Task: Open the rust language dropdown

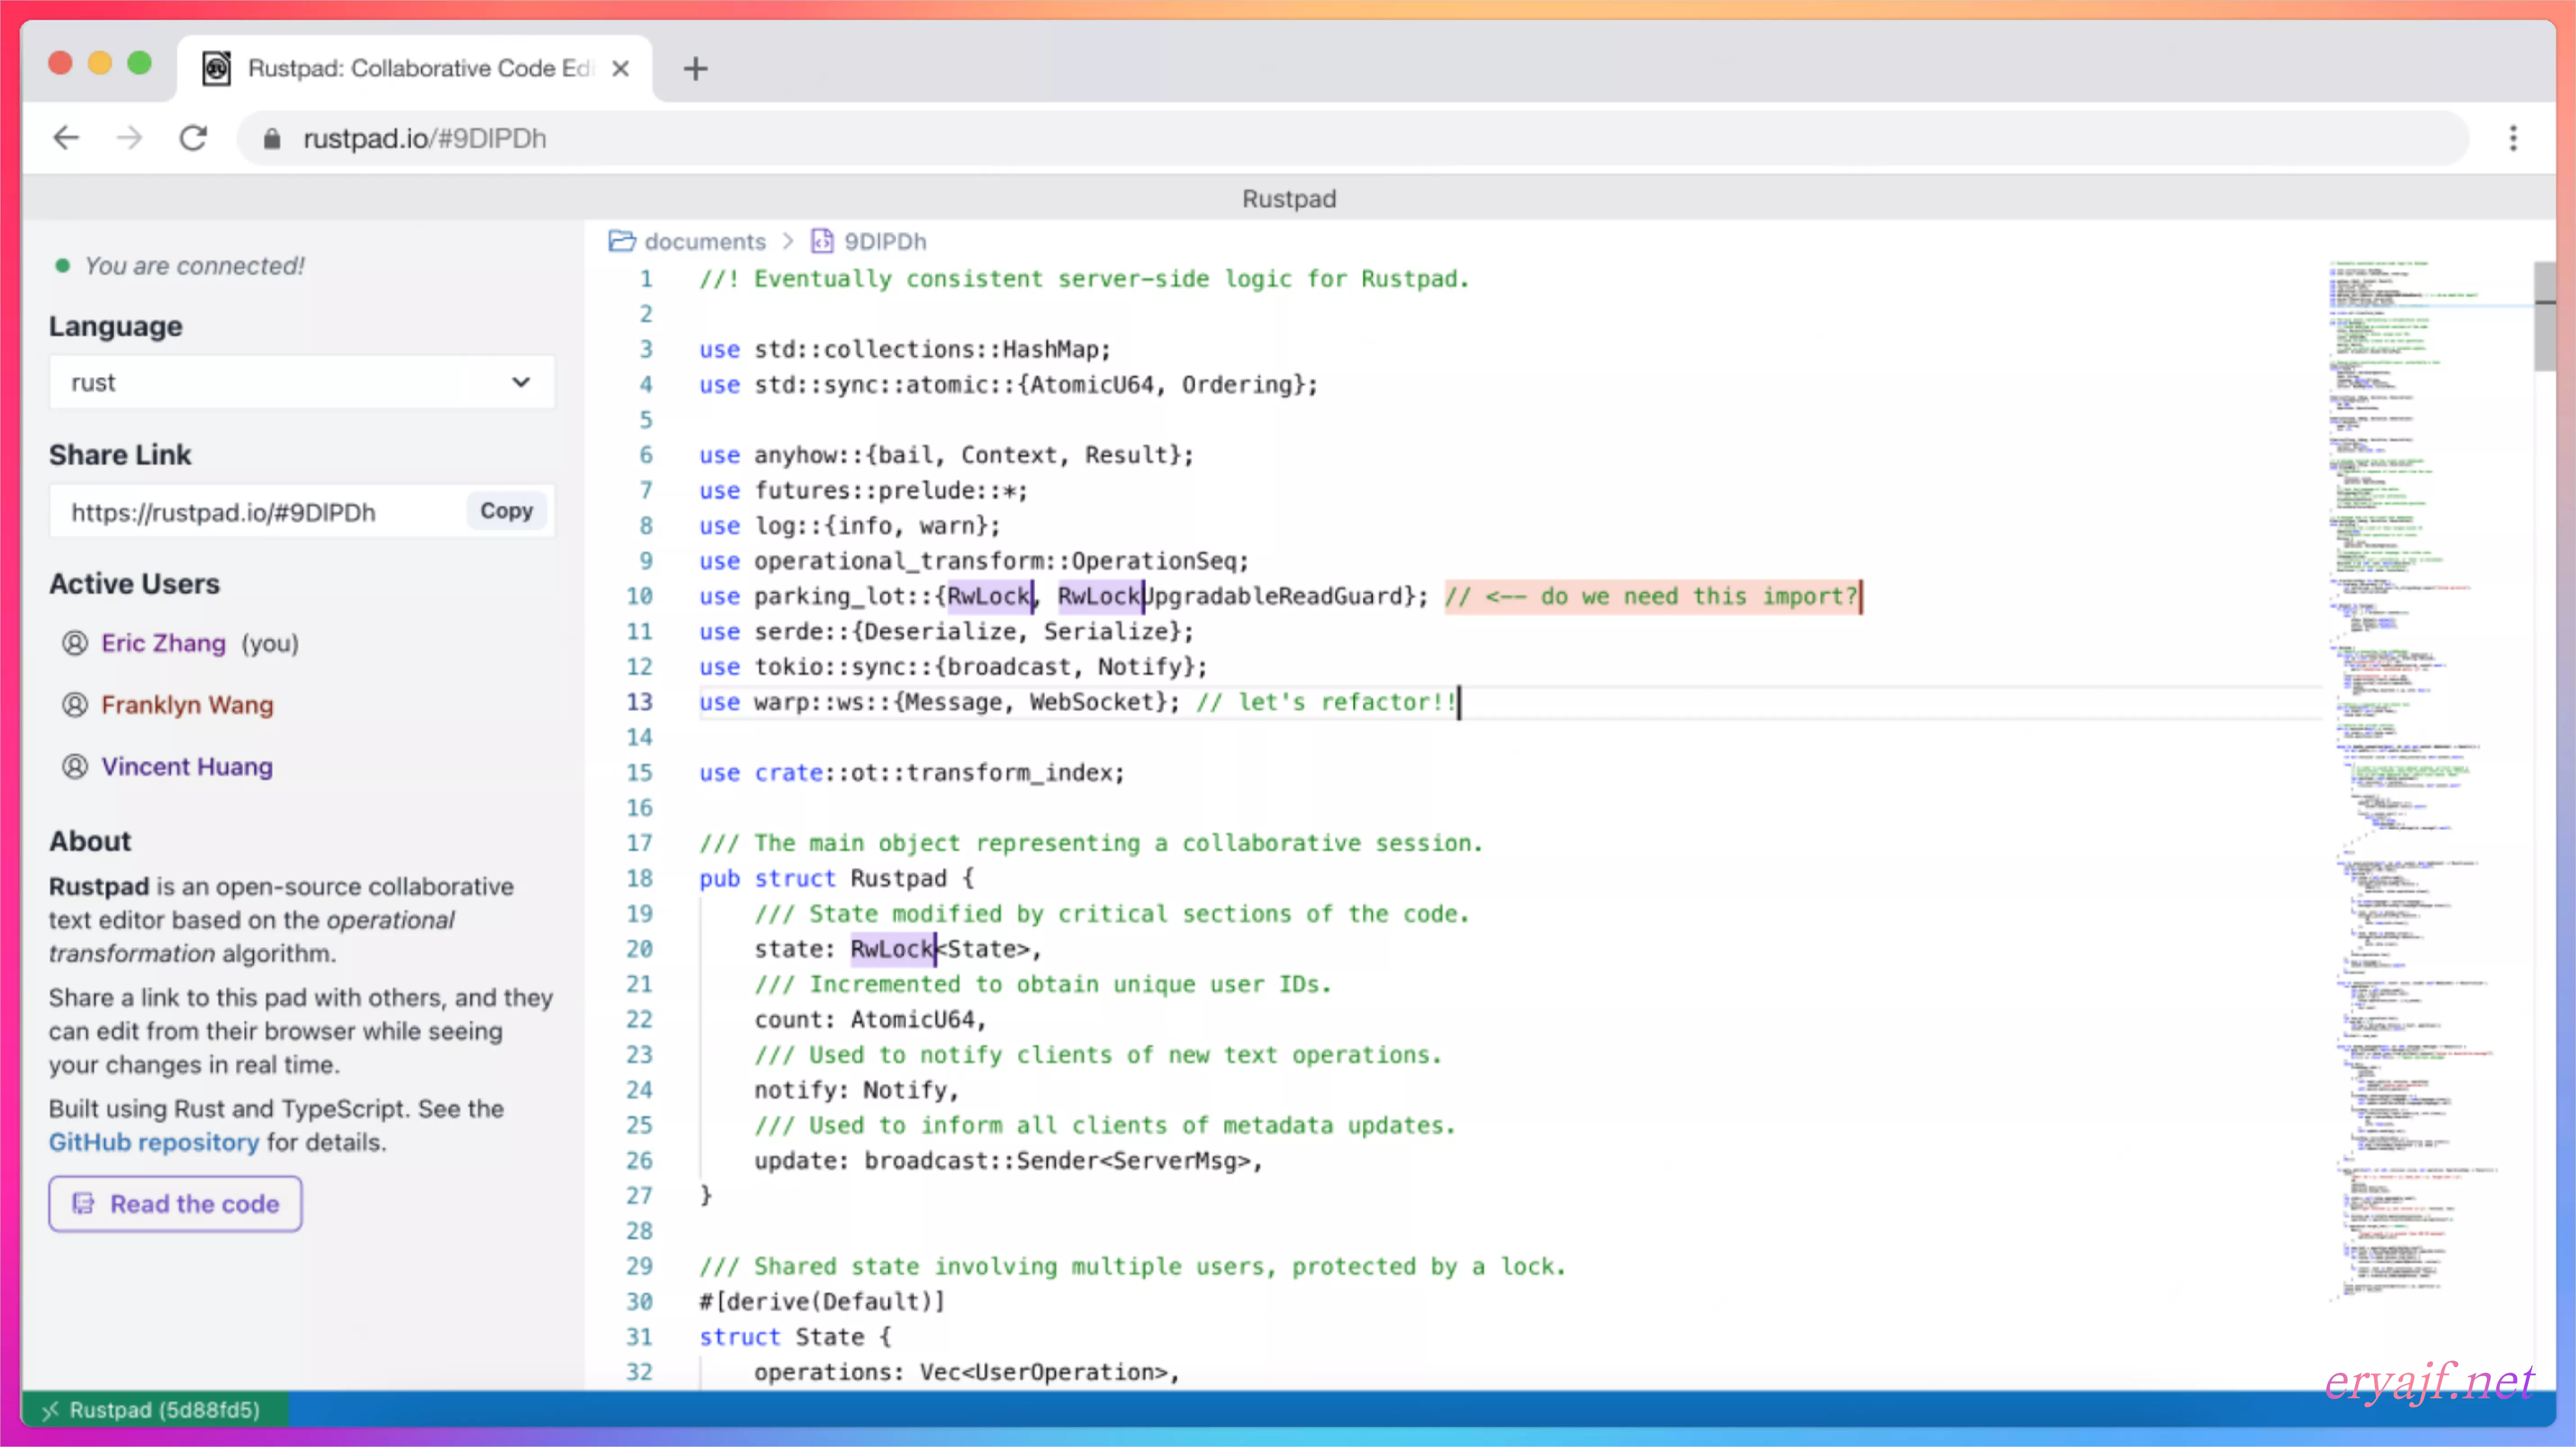Action: [301, 382]
